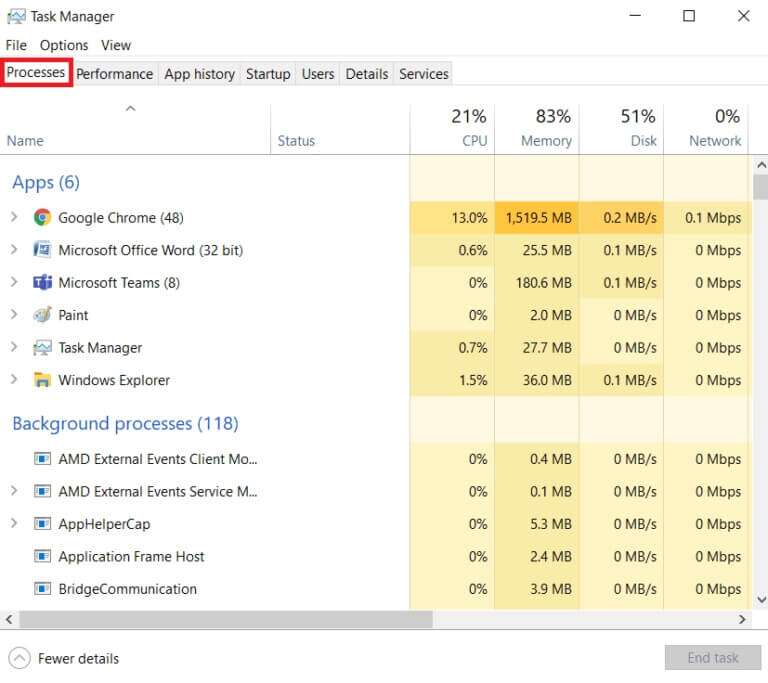The image size is (768, 683).
Task: Click Chrome's 0.1 Mbps network value
Action: click(713, 218)
